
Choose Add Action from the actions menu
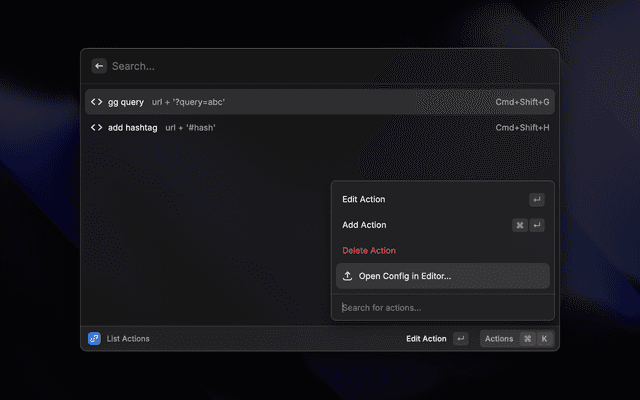(x=364, y=225)
